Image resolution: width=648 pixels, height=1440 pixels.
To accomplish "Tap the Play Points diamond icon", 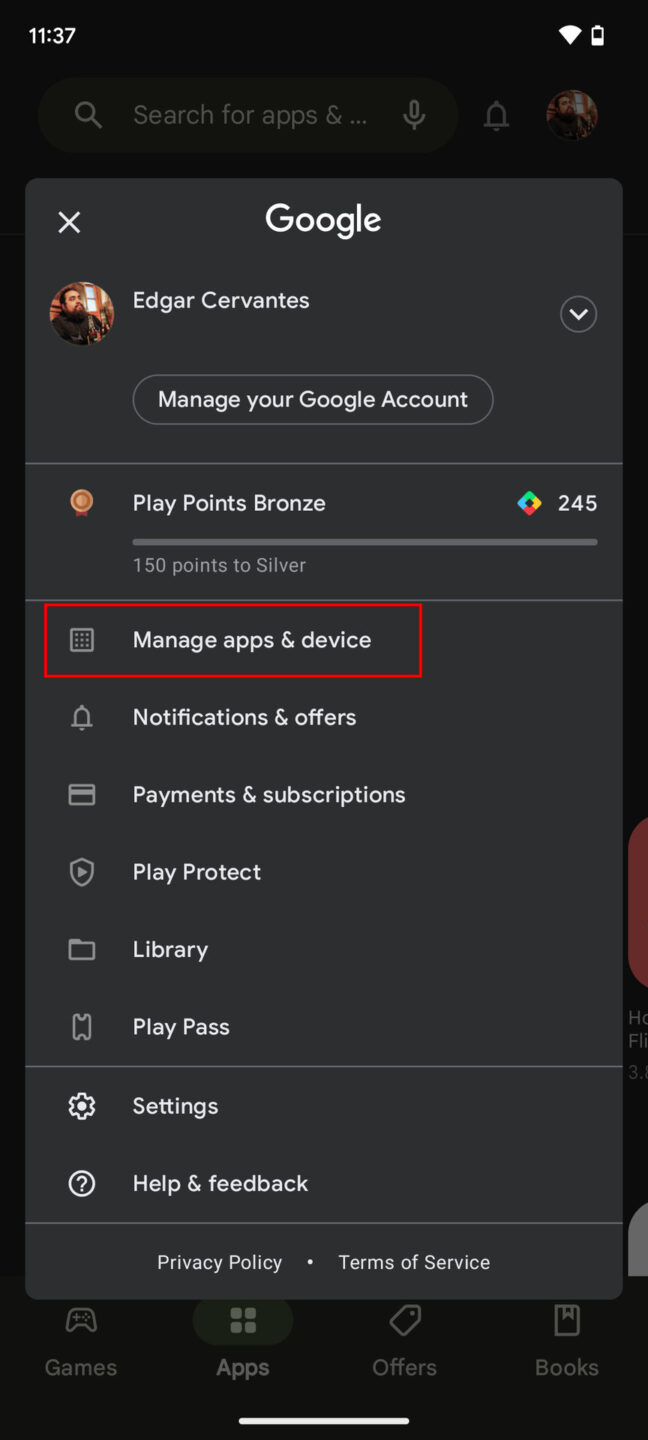I will [529, 503].
